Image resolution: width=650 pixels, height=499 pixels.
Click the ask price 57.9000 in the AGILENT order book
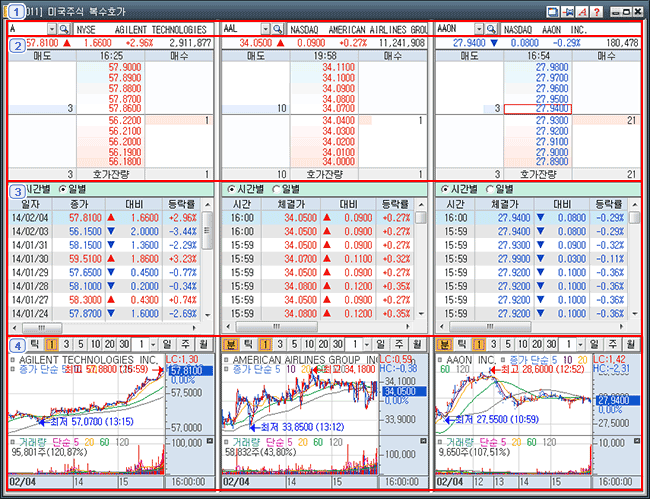coord(125,67)
